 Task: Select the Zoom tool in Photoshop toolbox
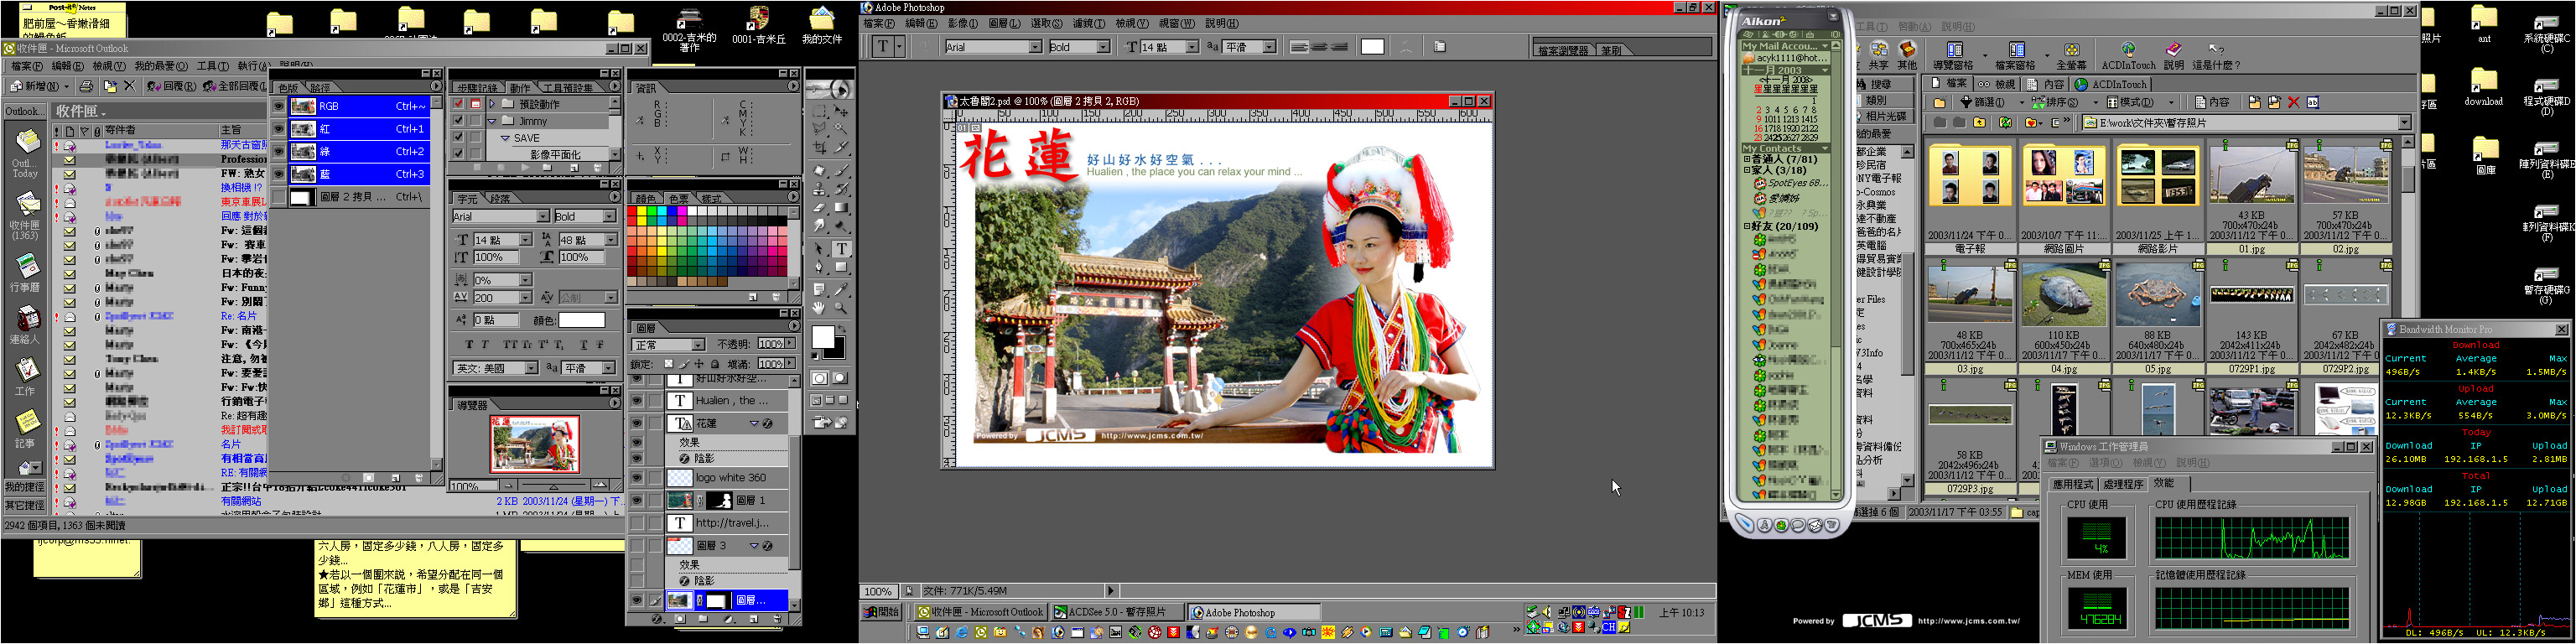click(841, 308)
